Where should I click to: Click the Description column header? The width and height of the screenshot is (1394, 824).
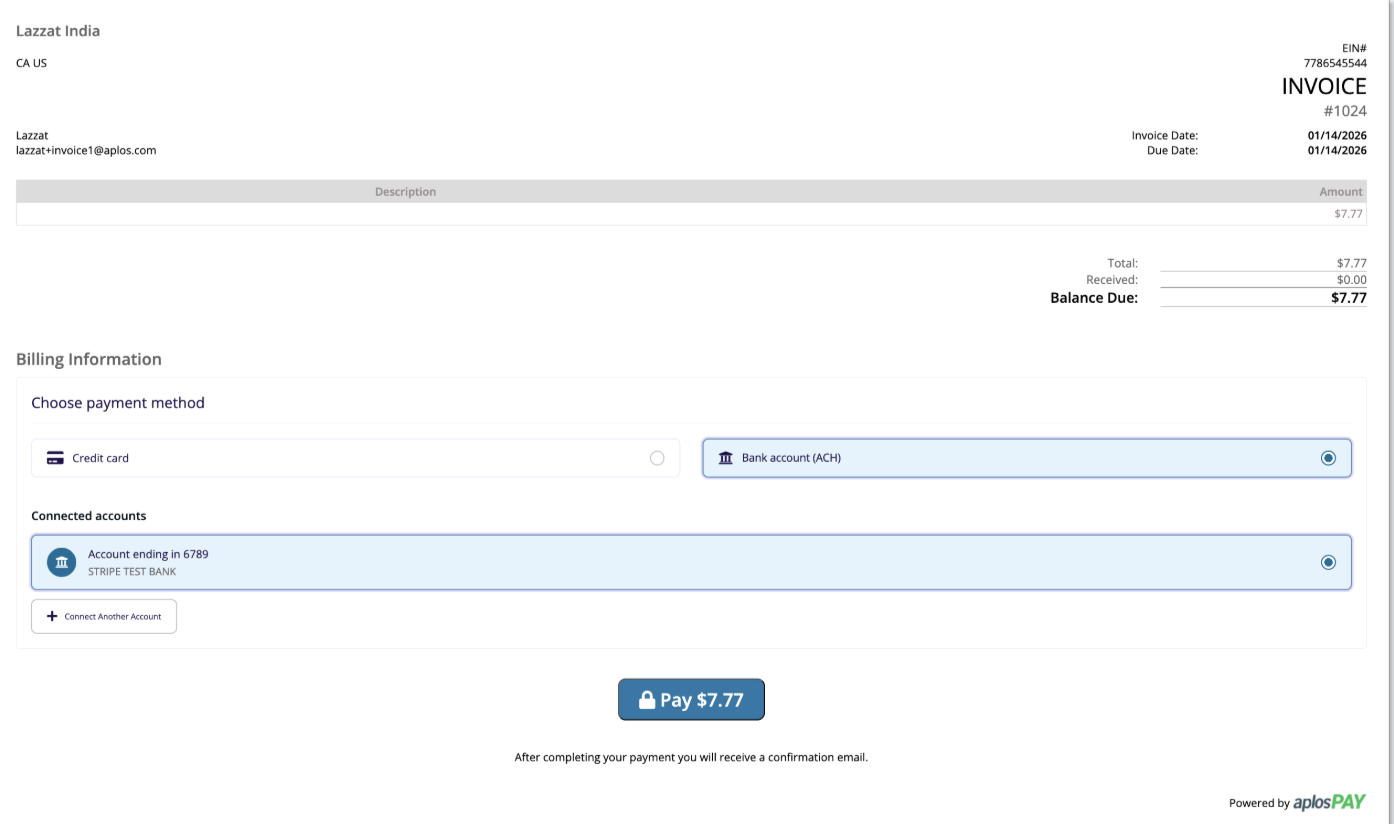pyautogui.click(x=405, y=192)
